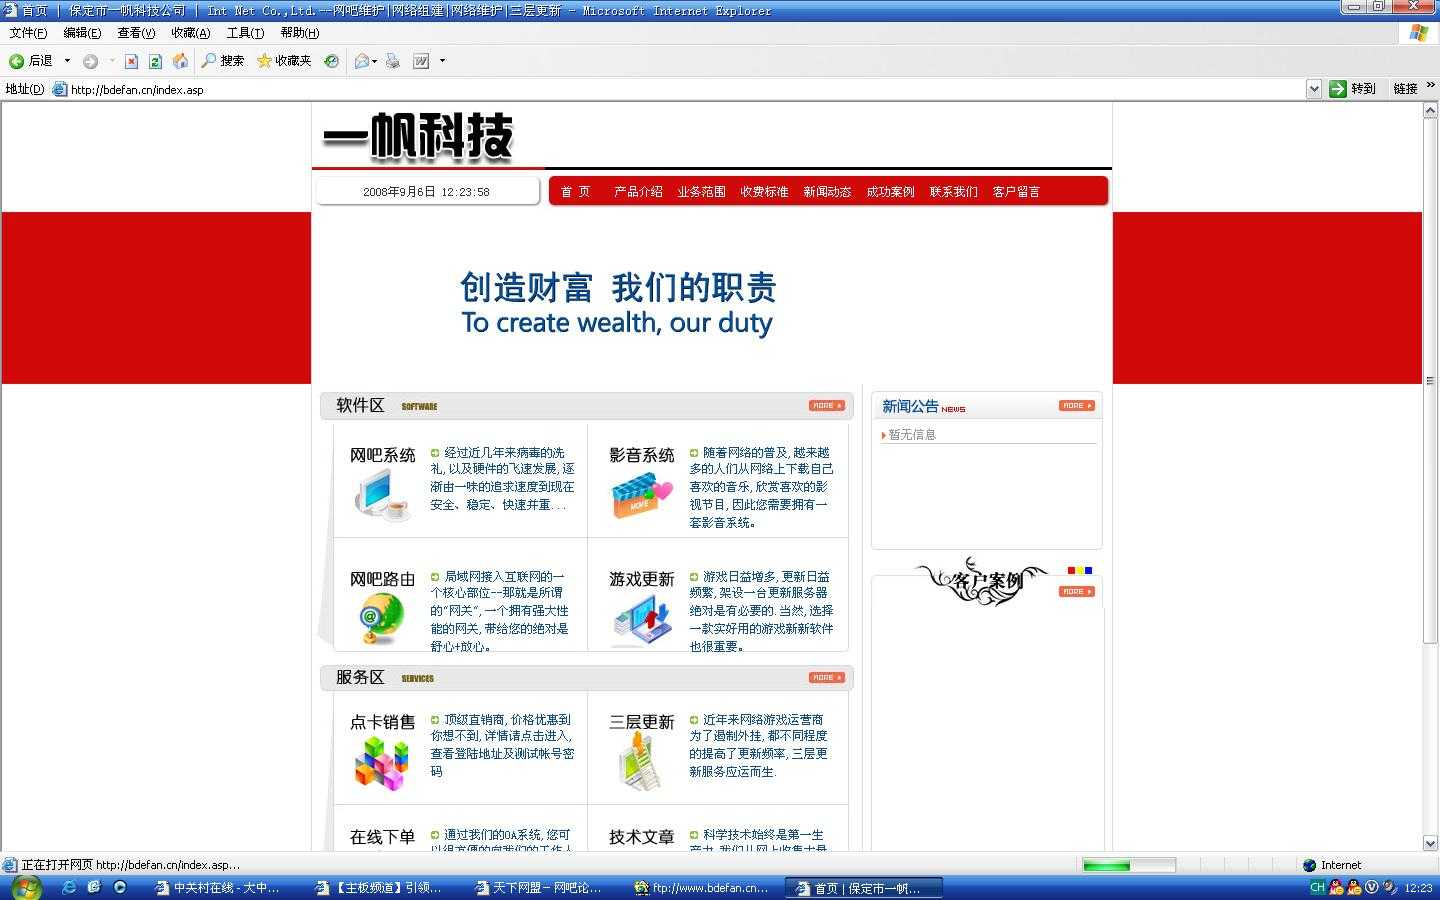Click the Go (转到) button
Image resolution: width=1440 pixels, height=900 pixels.
point(1353,89)
